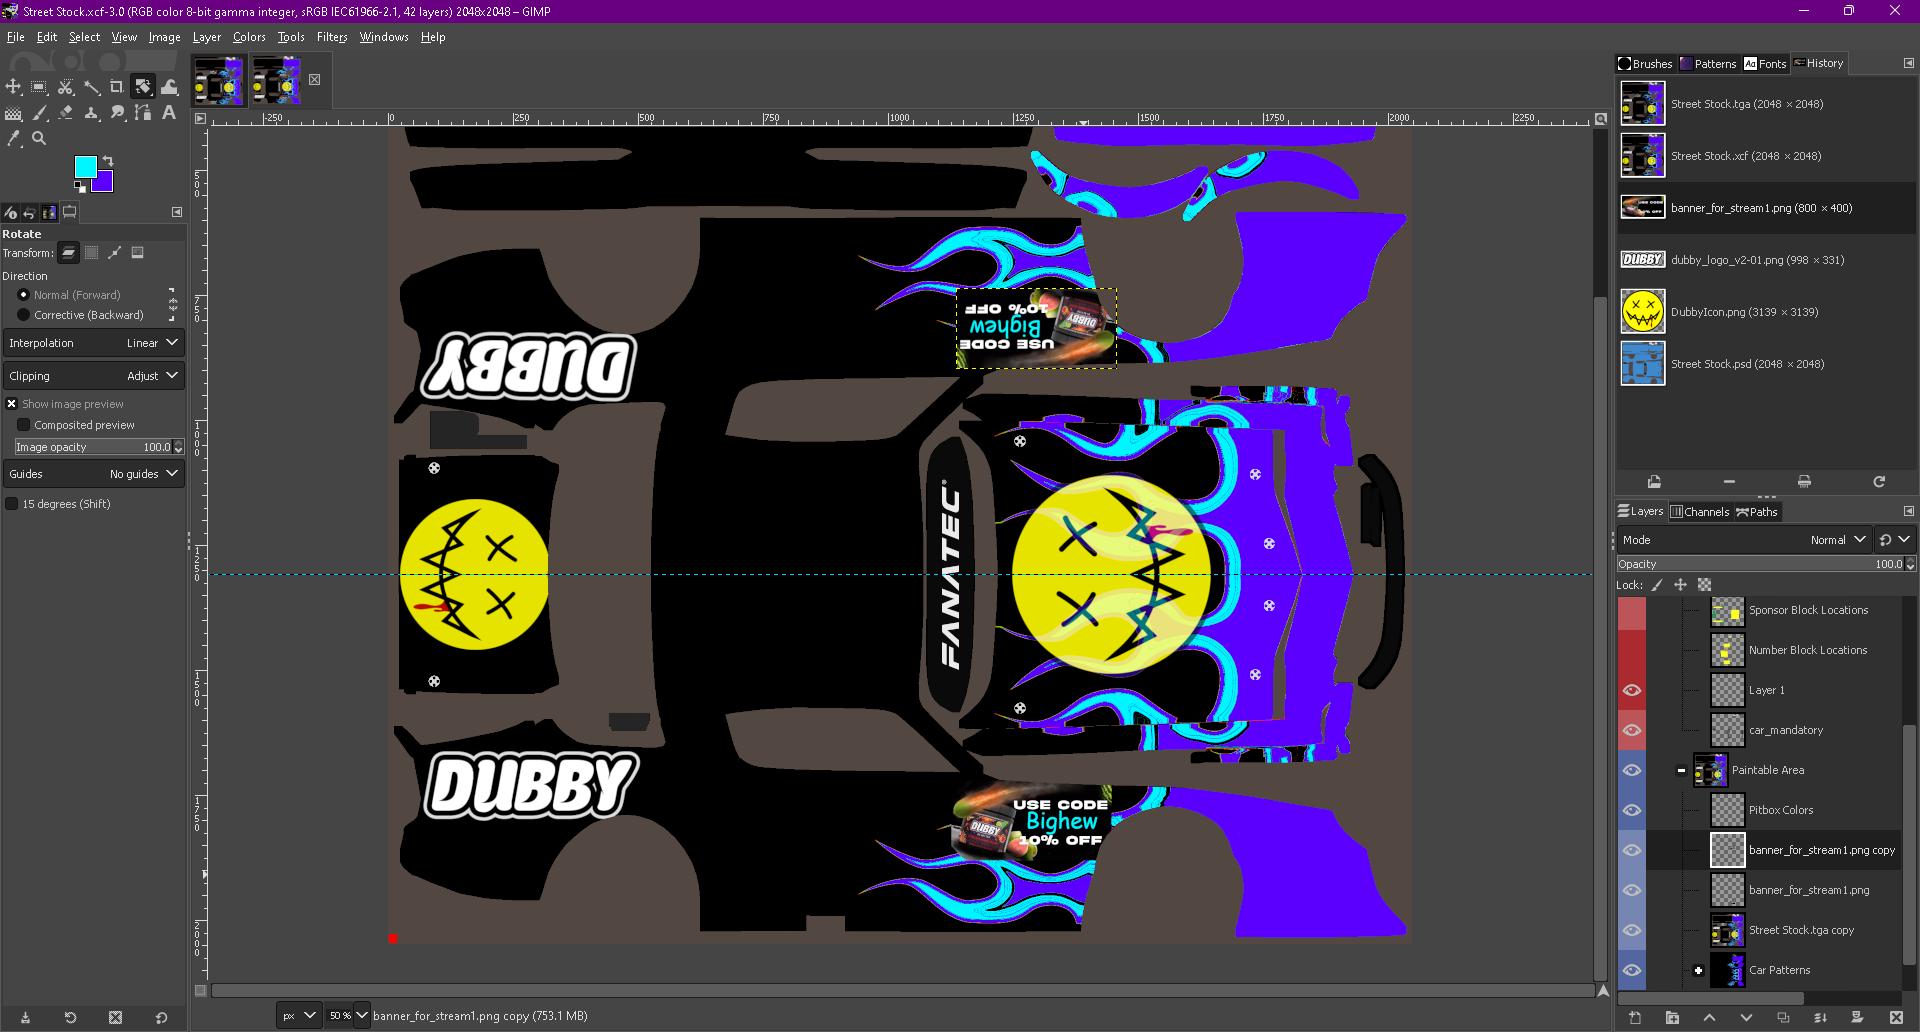Select the Eraser tool
The width and height of the screenshot is (1920, 1032).
point(65,112)
